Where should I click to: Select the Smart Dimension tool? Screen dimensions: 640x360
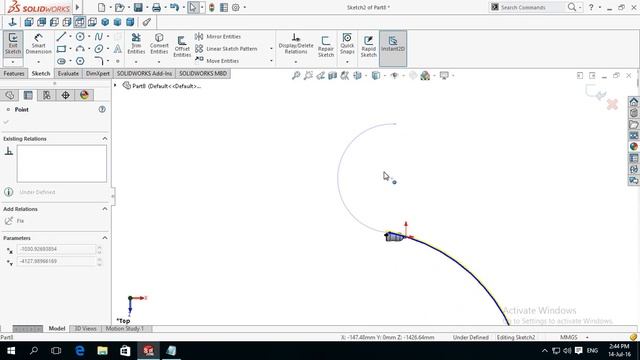point(38,44)
